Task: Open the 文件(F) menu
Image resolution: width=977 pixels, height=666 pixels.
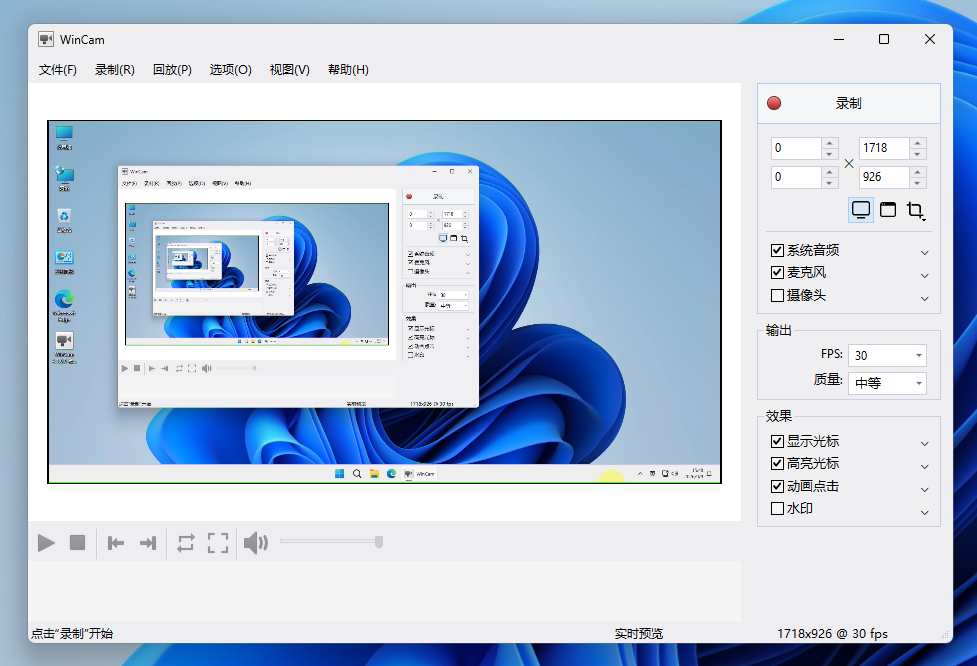Action: pos(57,70)
